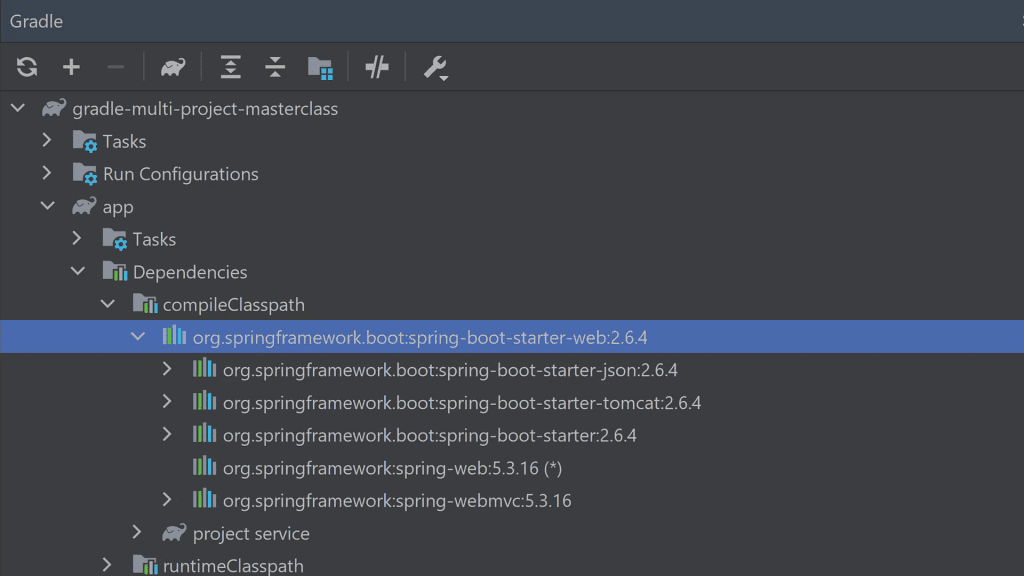
Task: Collapse all nodes in Gradle tree
Action: tap(274, 67)
